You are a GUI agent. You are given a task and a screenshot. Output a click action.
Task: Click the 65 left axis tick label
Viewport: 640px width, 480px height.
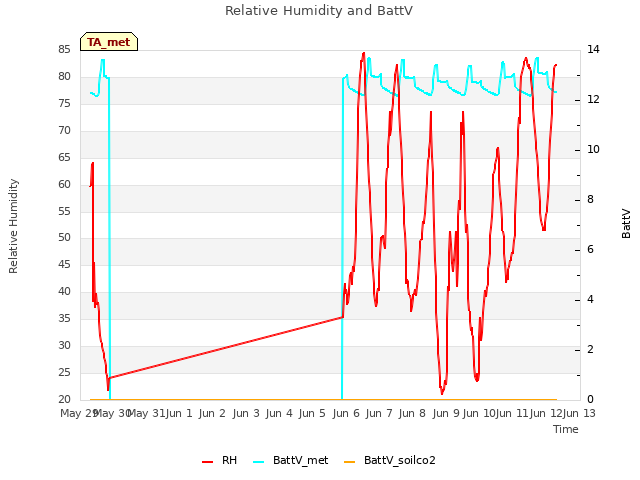tap(64, 157)
